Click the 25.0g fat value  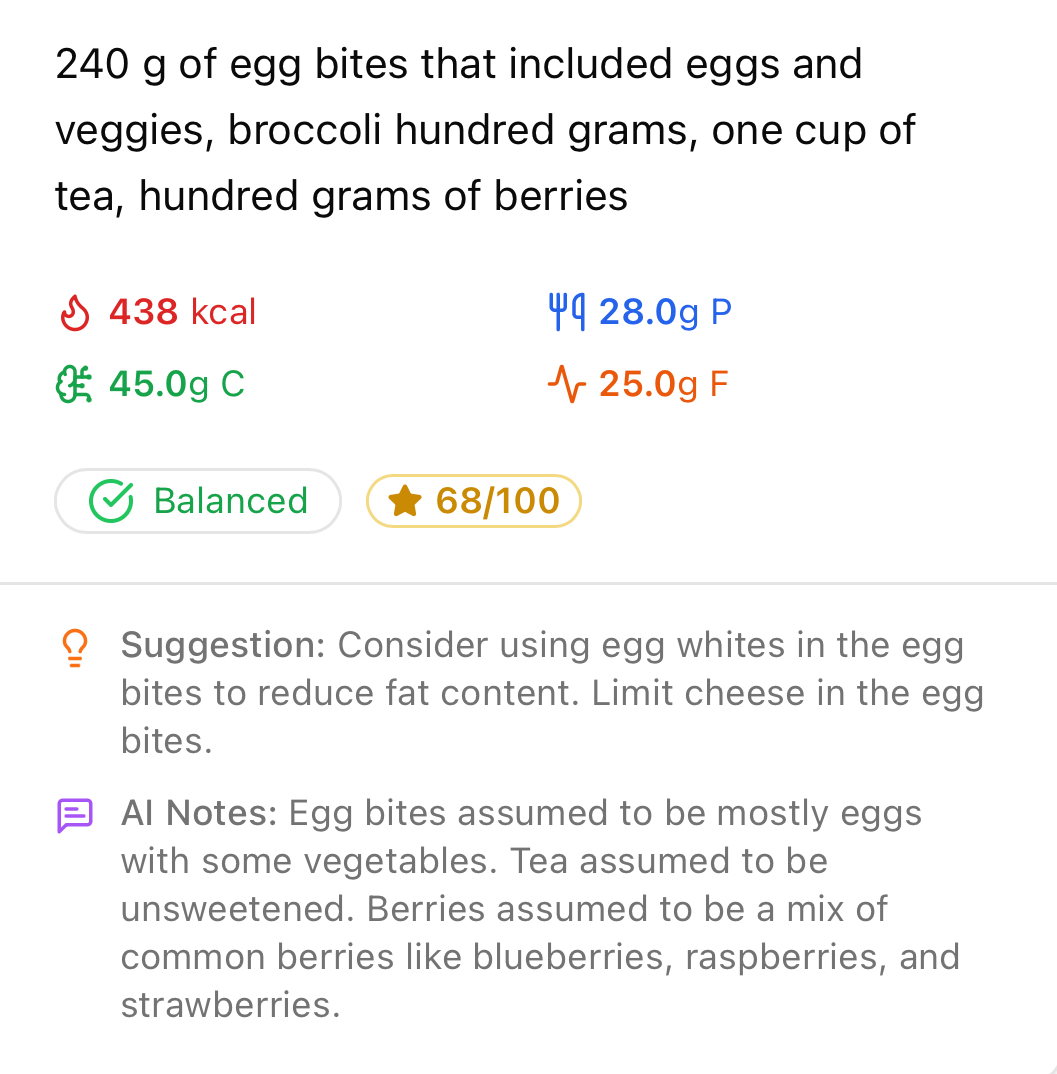(663, 384)
